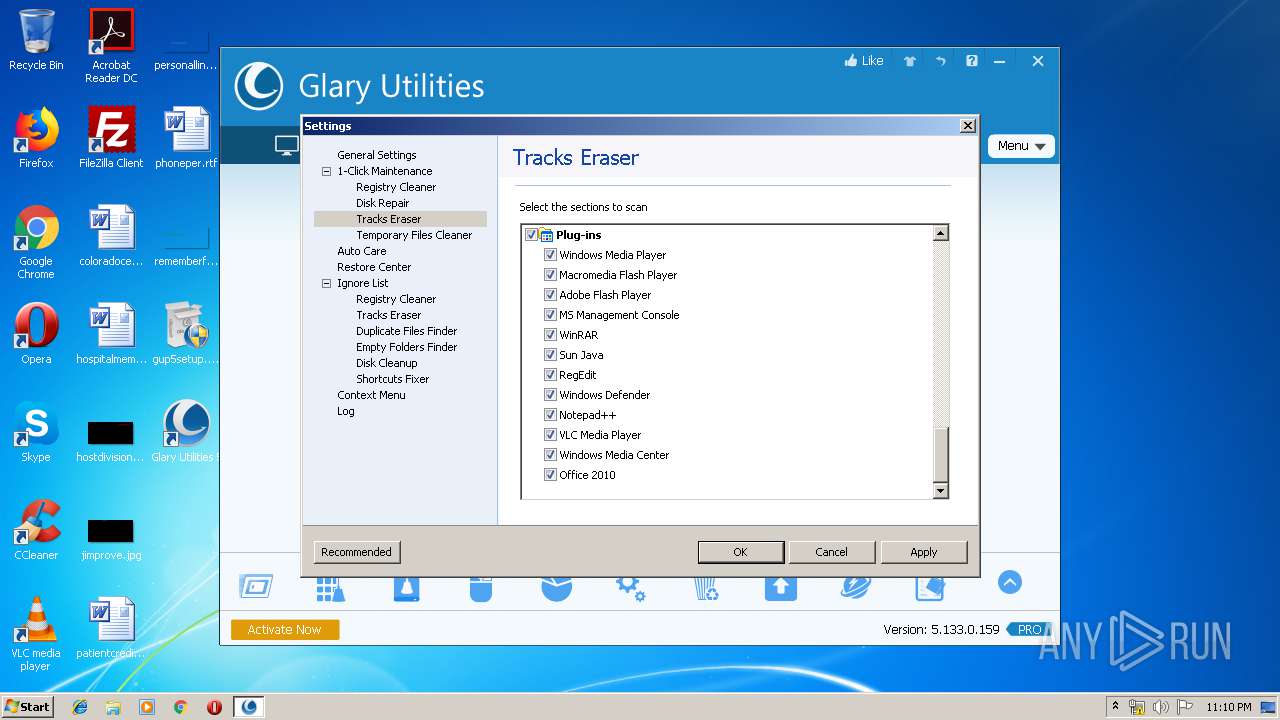Toggle Sun Java checkbox
Viewport: 1280px width, 720px height.
(550, 355)
